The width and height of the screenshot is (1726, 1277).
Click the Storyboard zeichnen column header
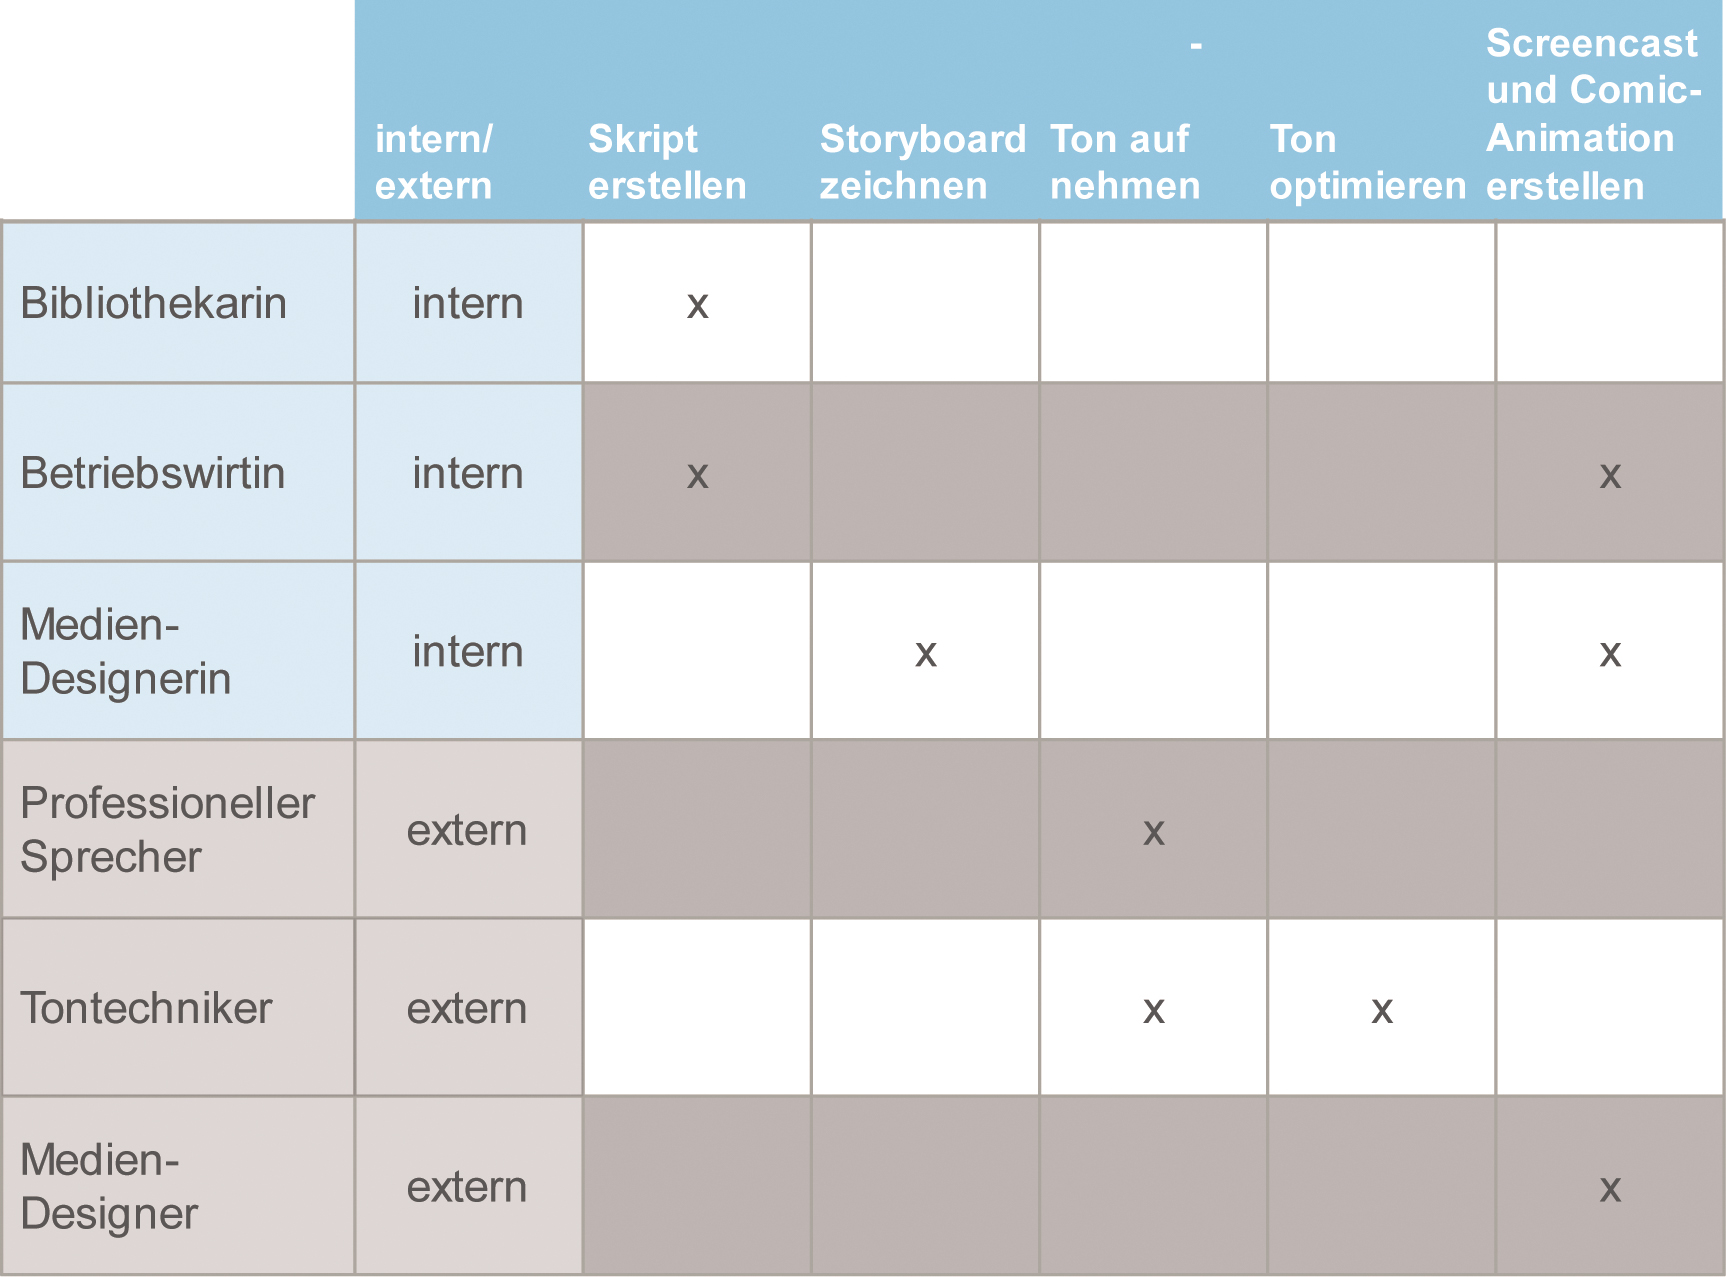pos(922,162)
